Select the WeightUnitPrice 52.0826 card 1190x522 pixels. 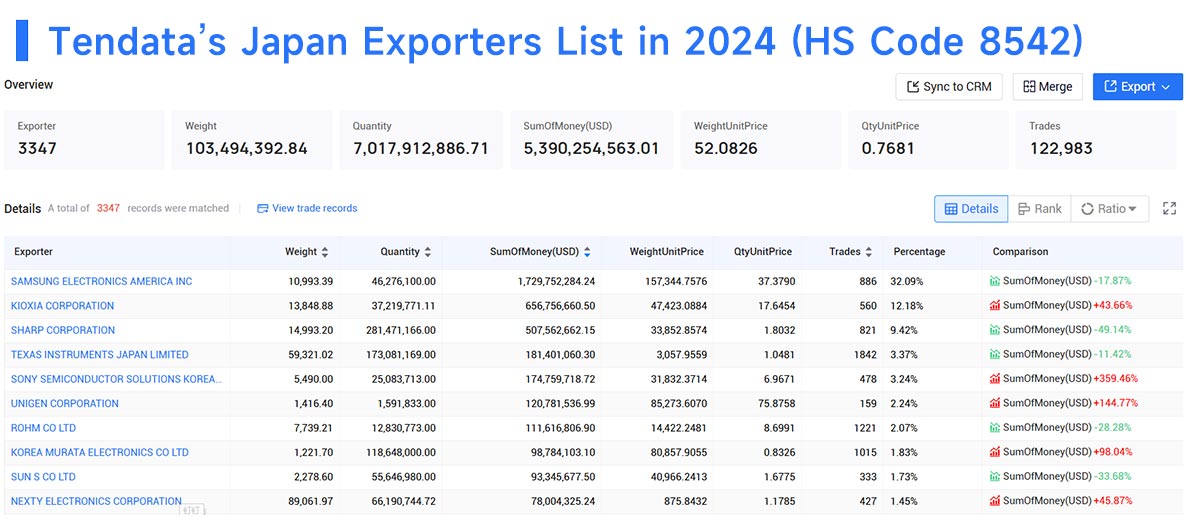761,140
